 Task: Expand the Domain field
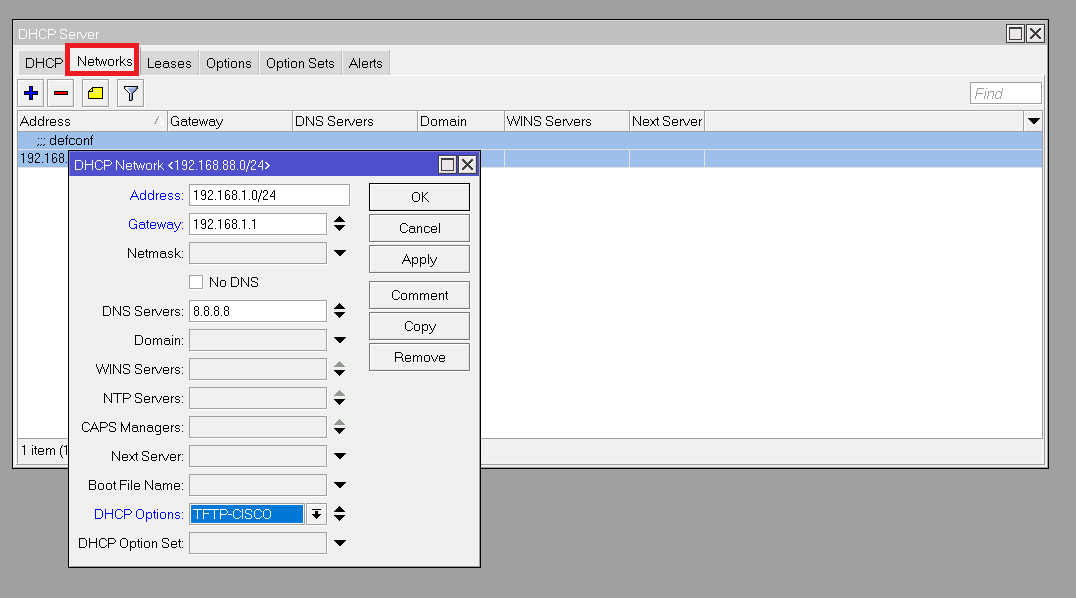(x=340, y=340)
